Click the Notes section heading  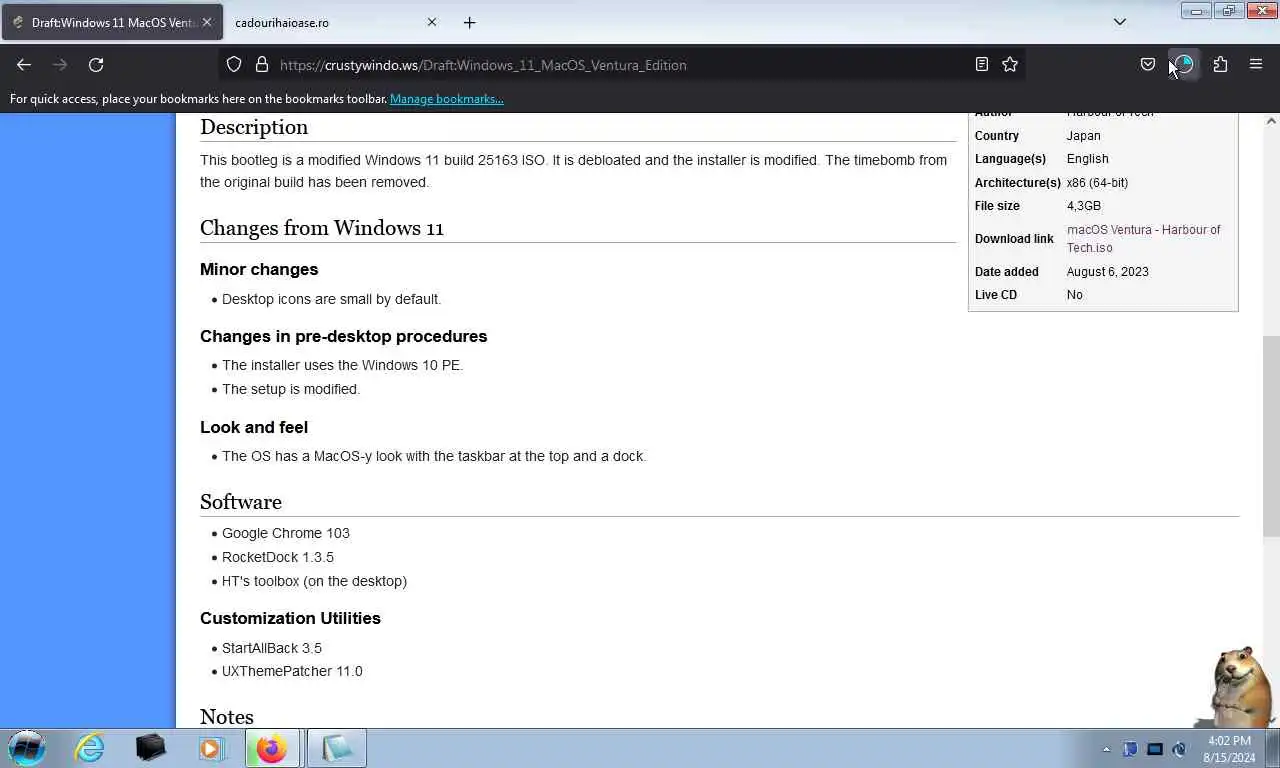pos(227,717)
